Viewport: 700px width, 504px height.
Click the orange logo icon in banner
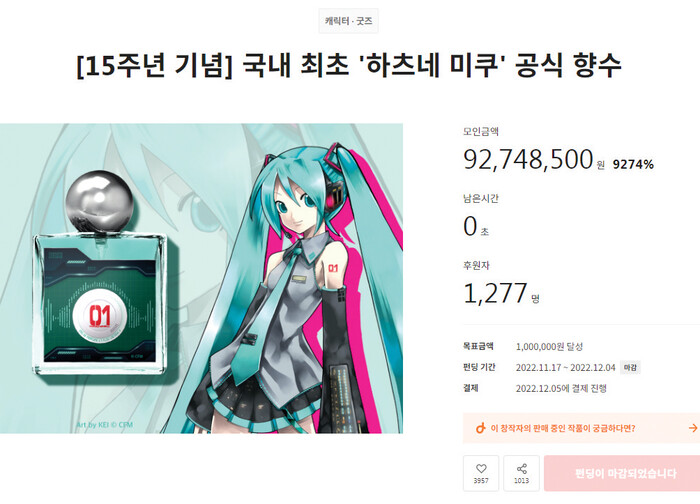tap(480, 428)
